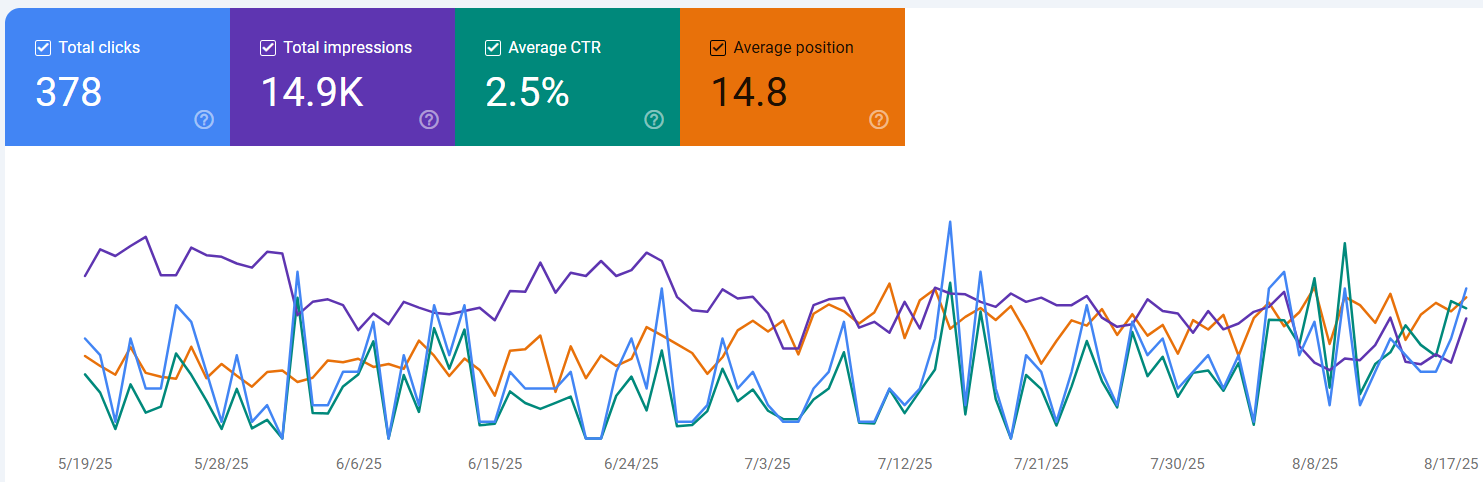
Task: Click the 14.9K impressions value
Action: (x=311, y=93)
